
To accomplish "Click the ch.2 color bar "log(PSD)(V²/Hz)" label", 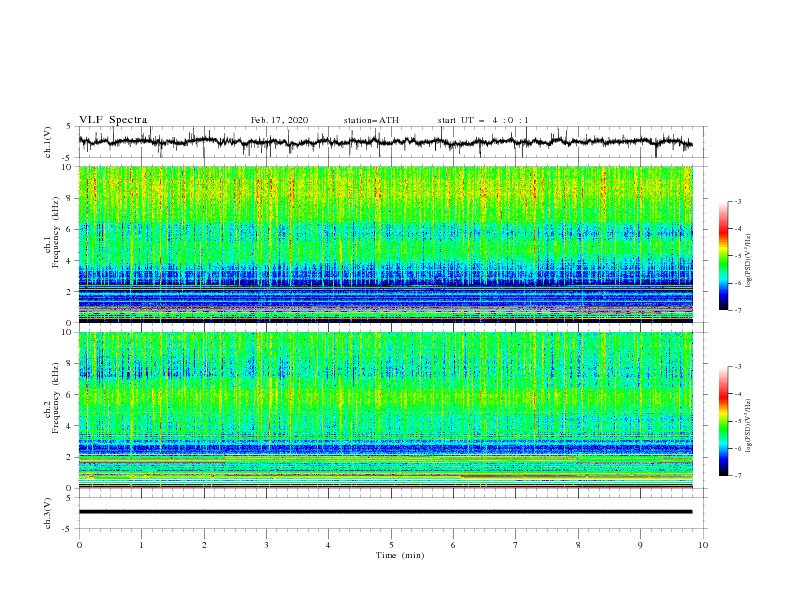I will pos(749,426).
